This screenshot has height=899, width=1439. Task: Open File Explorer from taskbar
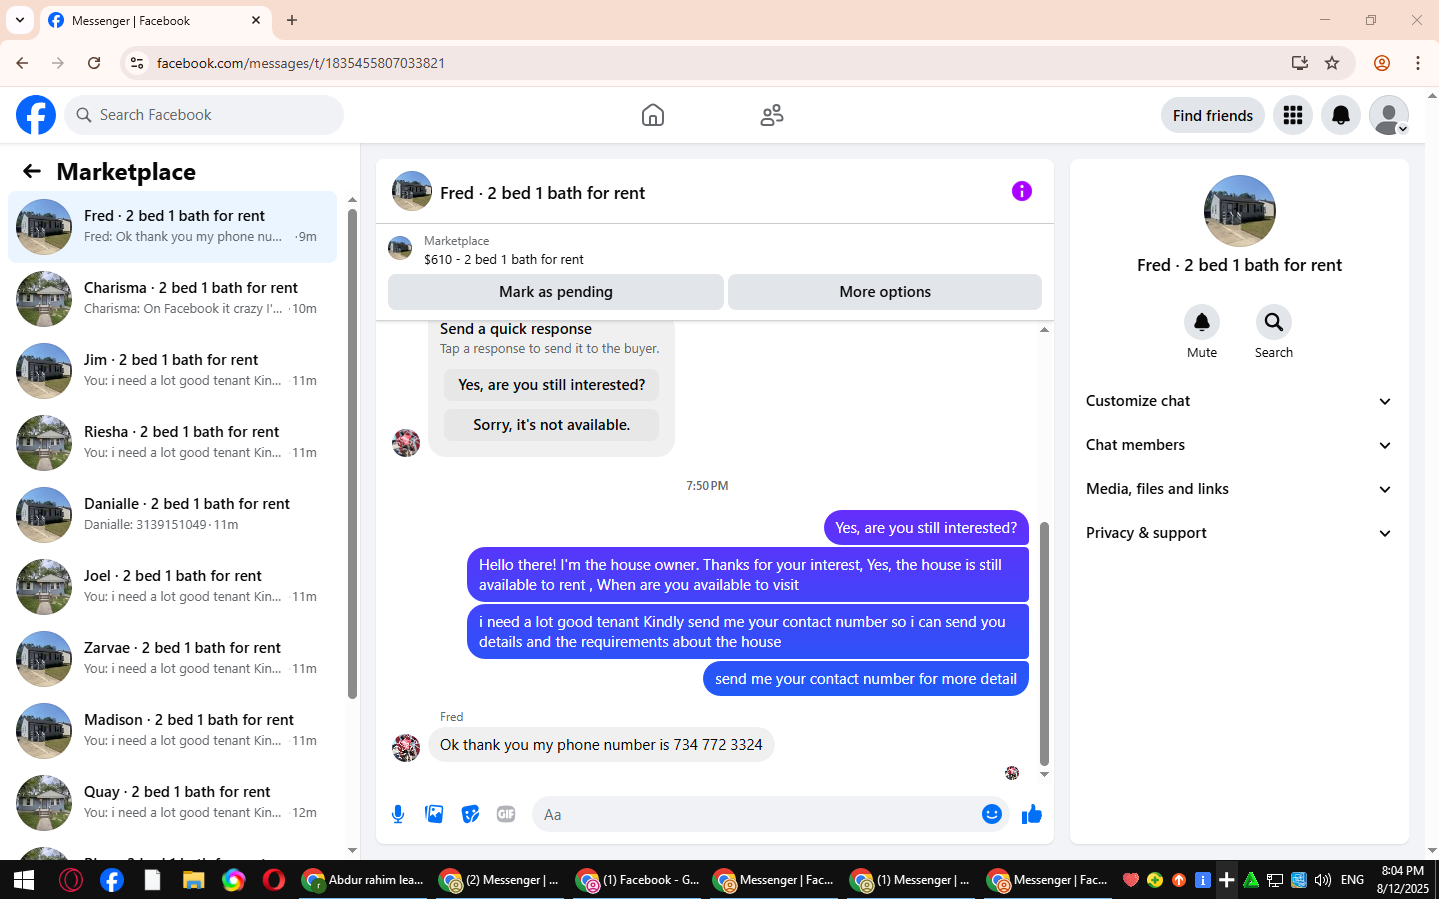pyautogui.click(x=193, y=880)
